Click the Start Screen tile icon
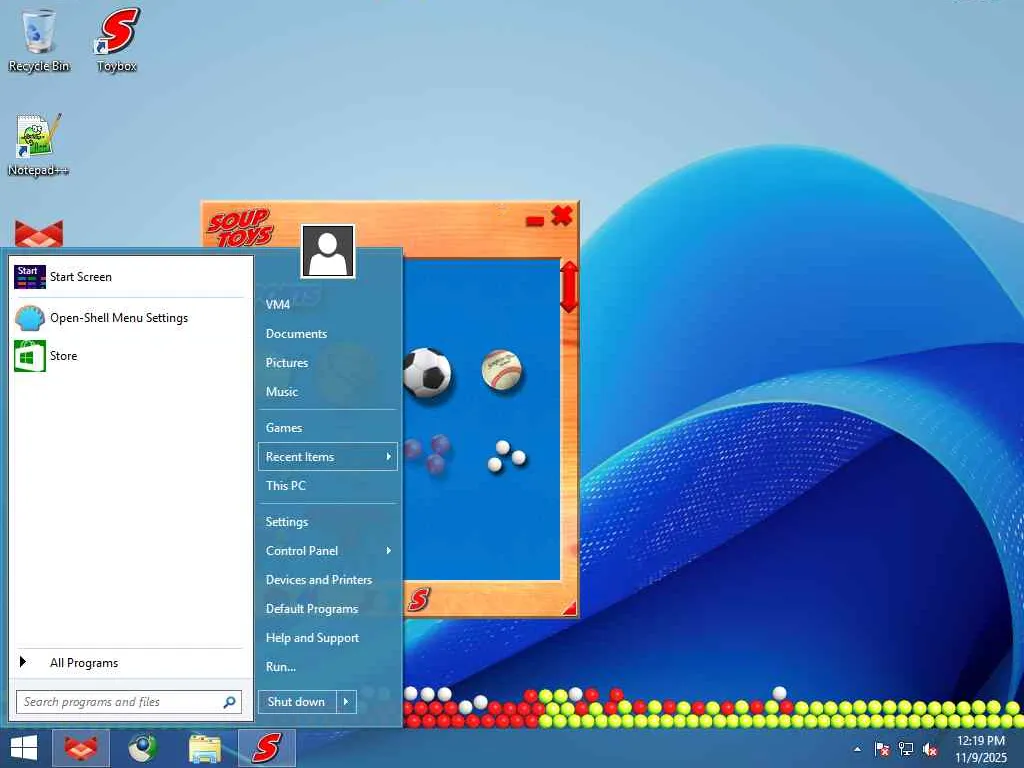Viewport: 1024px width, 768px height. pos(29,277)
